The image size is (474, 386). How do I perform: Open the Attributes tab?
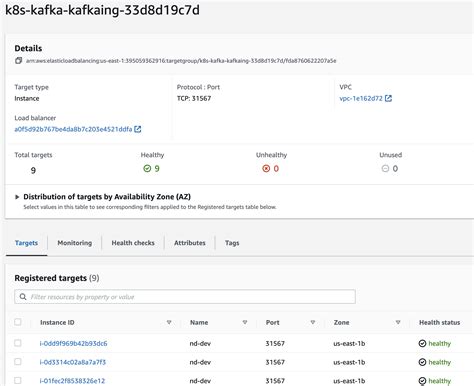click(x=190, y=243)
